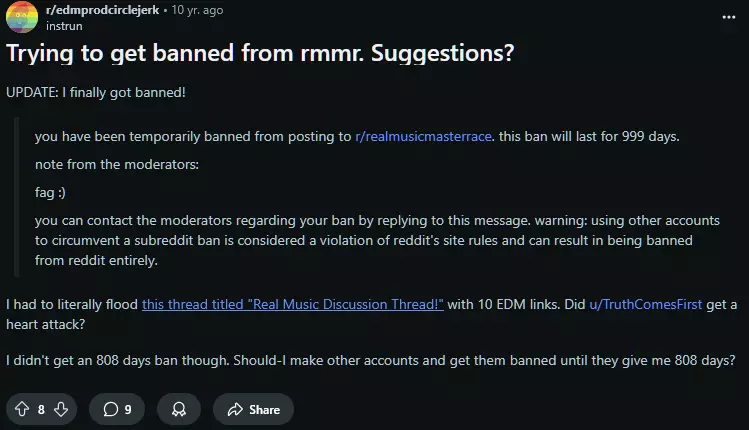
Task: Give an award using the award icon
Action: [178, 409]
